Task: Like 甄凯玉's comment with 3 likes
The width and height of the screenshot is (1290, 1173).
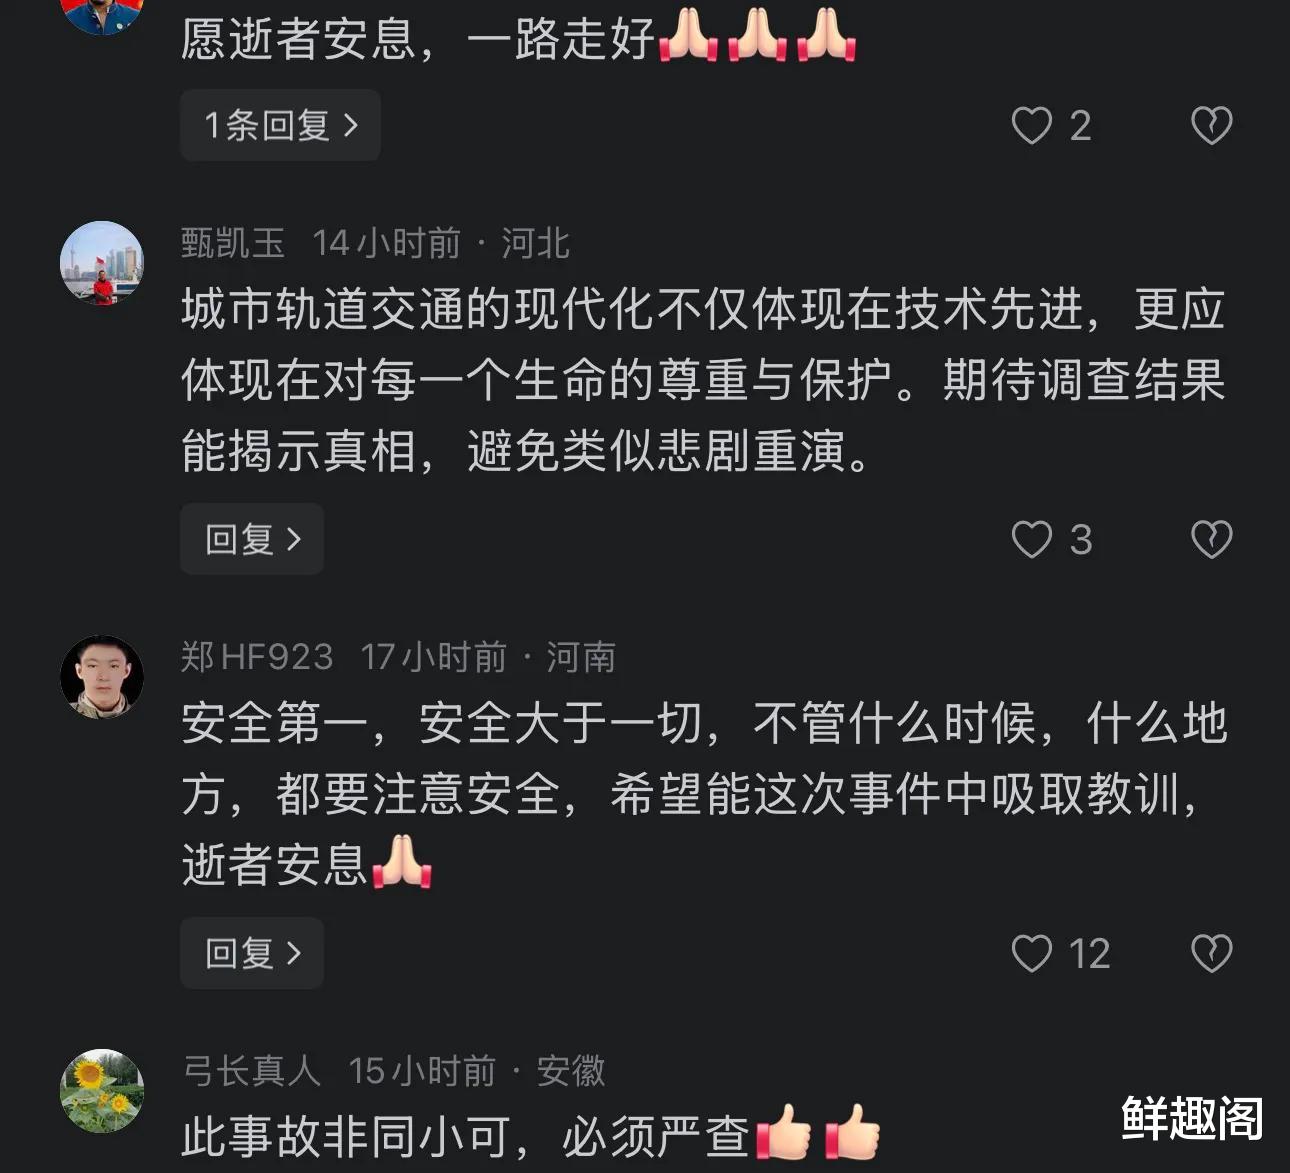Action: click(1032, 540)
